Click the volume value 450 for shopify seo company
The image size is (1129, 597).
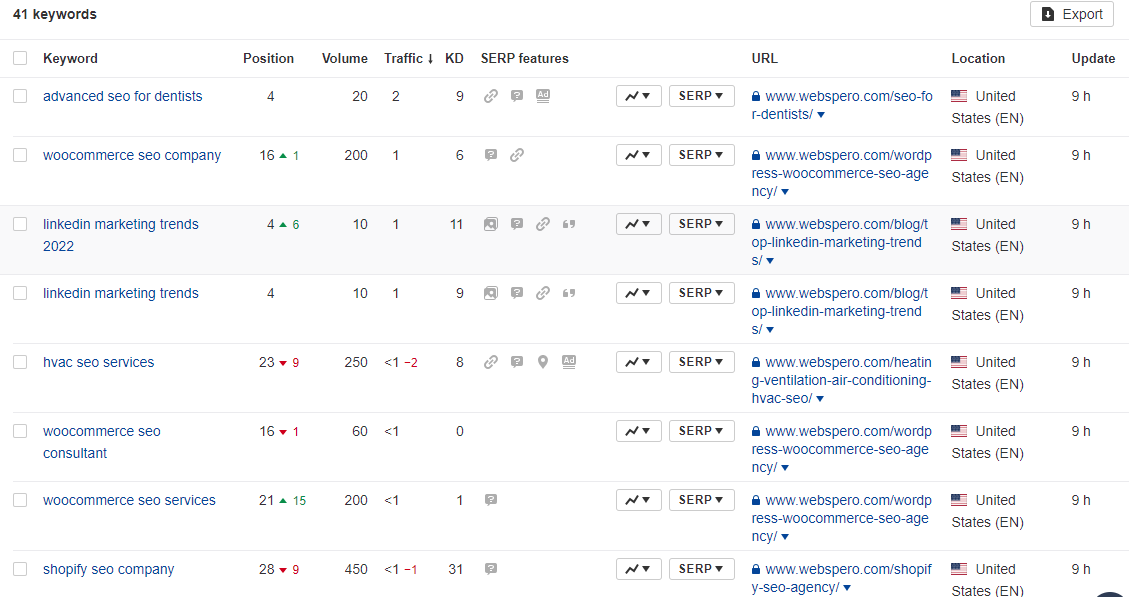click(356, 569)
